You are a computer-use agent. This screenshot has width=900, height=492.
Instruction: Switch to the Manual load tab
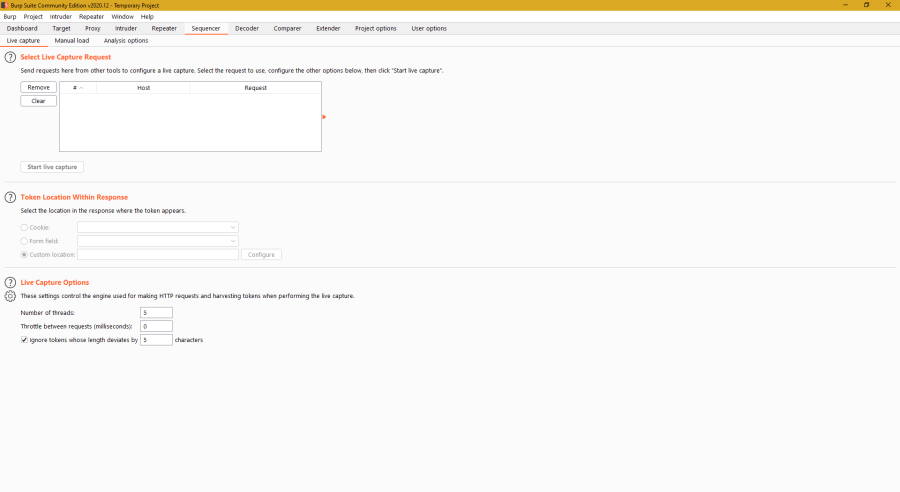pyautogui.click(x=72, y=41)
